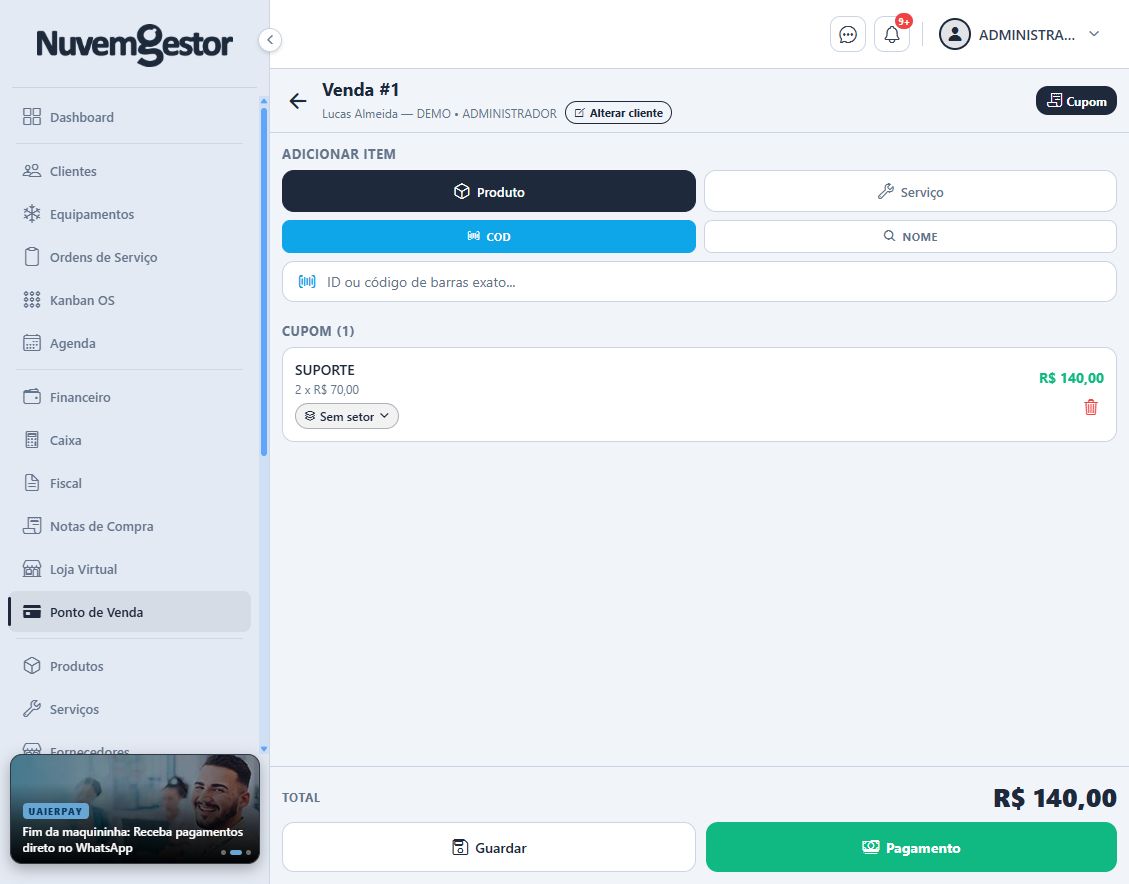Delete the SUPORTE item with trash icon
1129x884 pixels.
coord(1090,407)
